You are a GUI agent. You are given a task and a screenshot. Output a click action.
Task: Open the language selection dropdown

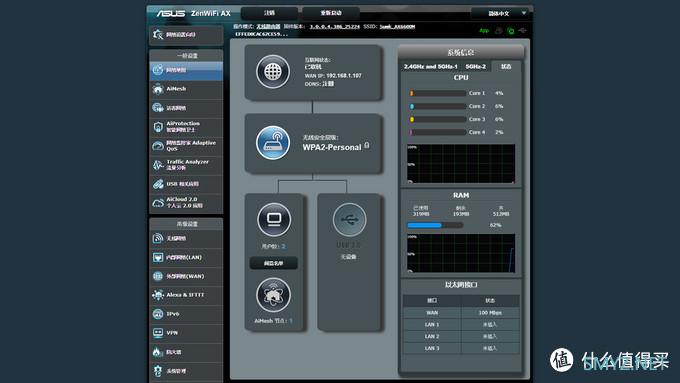501,13
